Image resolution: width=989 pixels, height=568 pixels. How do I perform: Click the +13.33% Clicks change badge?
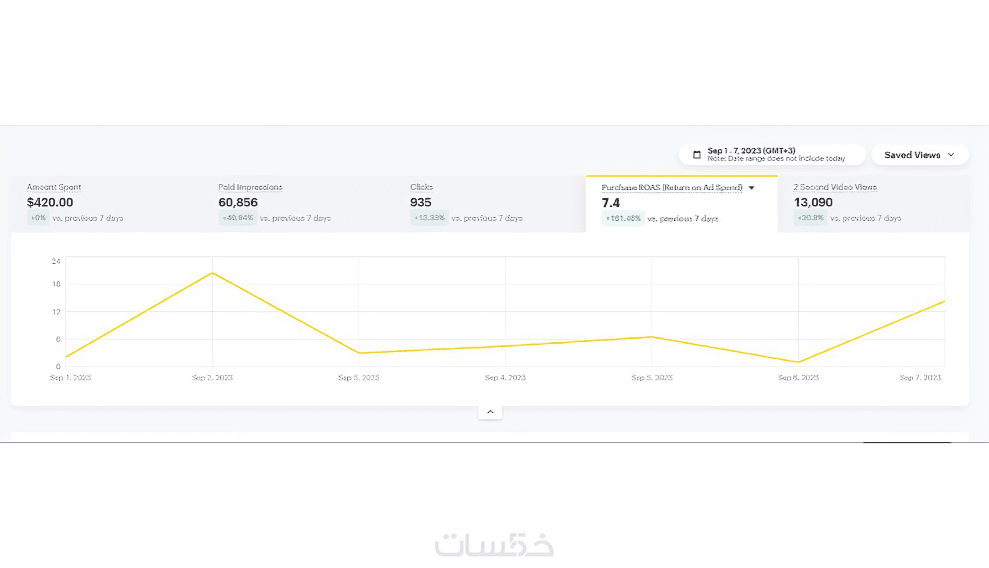pyautogui.click(x=428, y=218)
